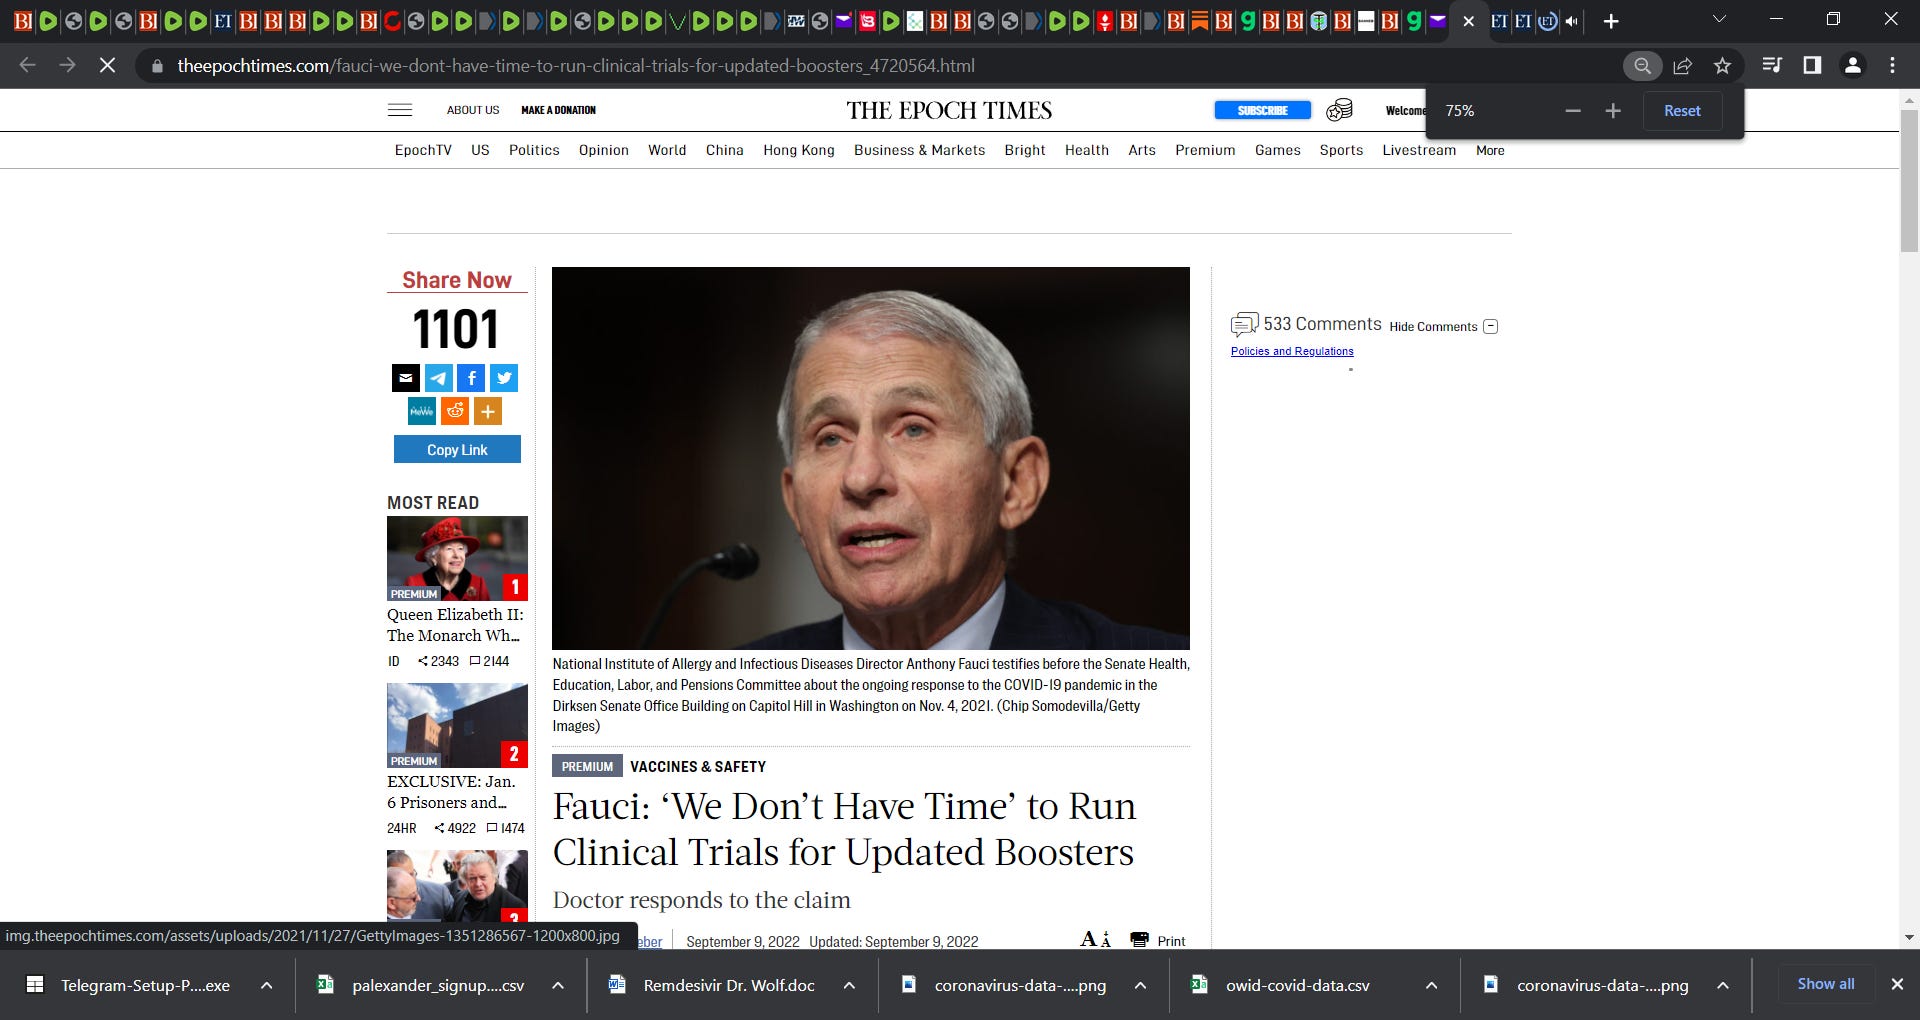Screen dimensions: 1920x1020
Task: Share article on MeWe
Action: click(422, 411)
